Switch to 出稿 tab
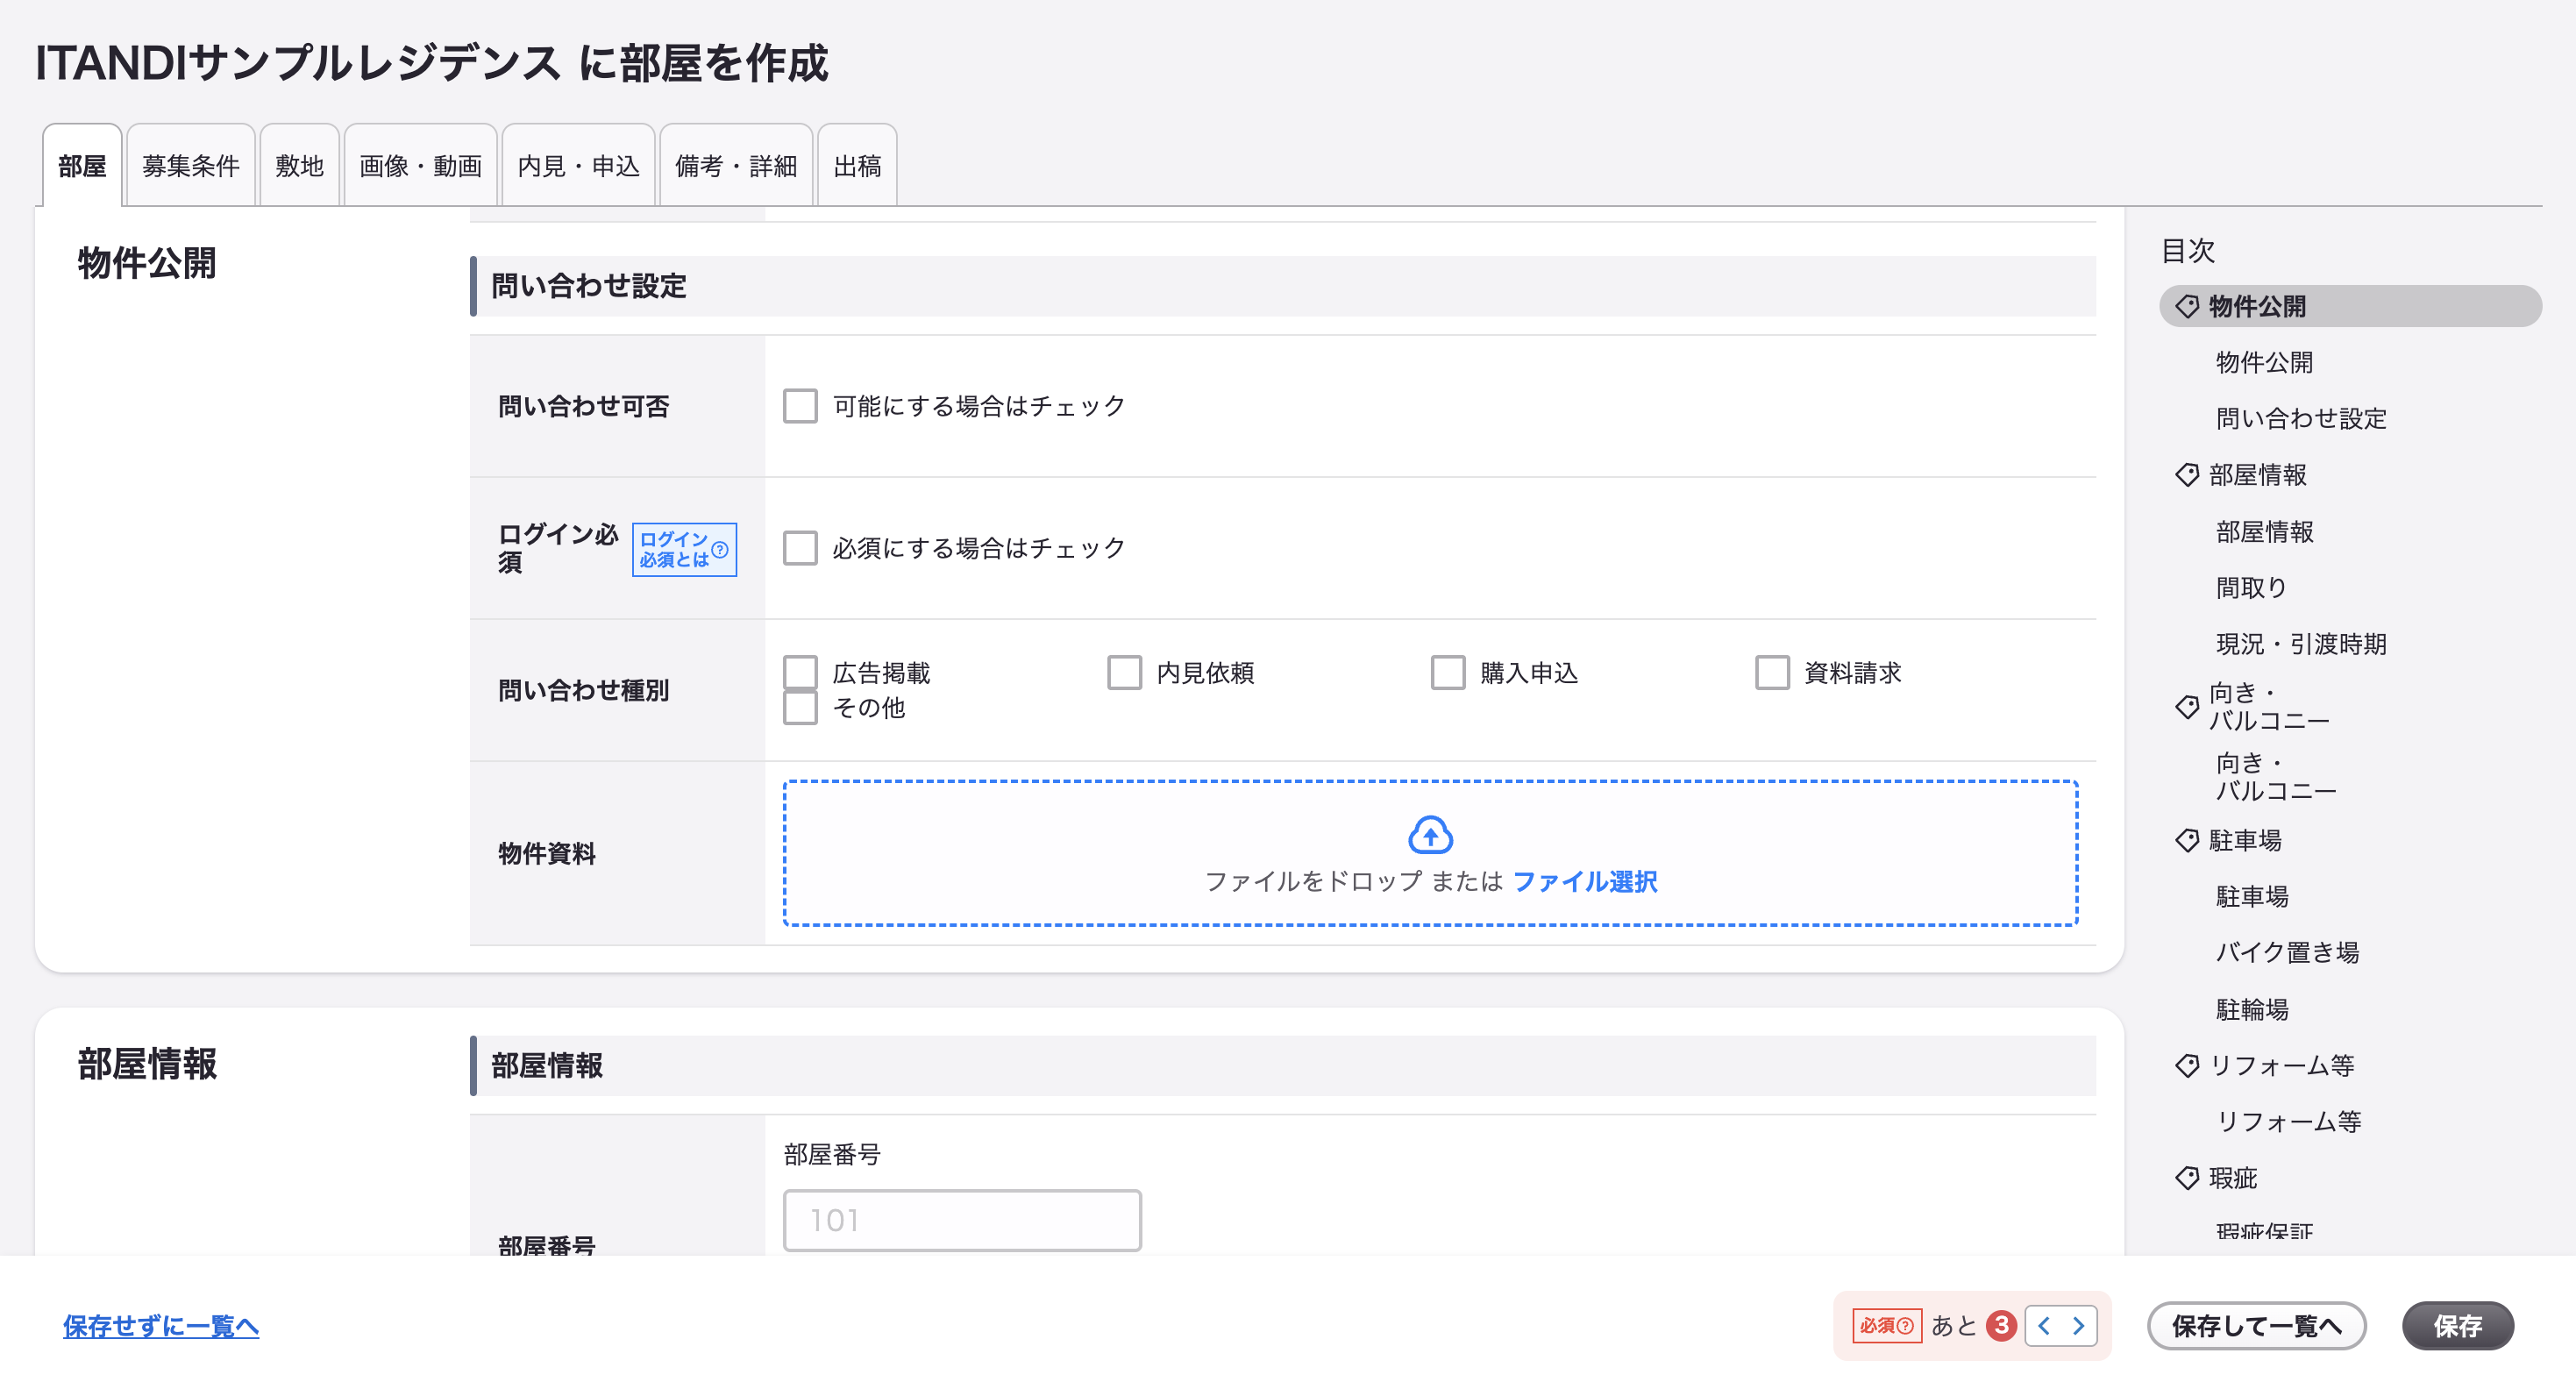This screenshot has width=2576, height=1389. (x=857, y=166)
